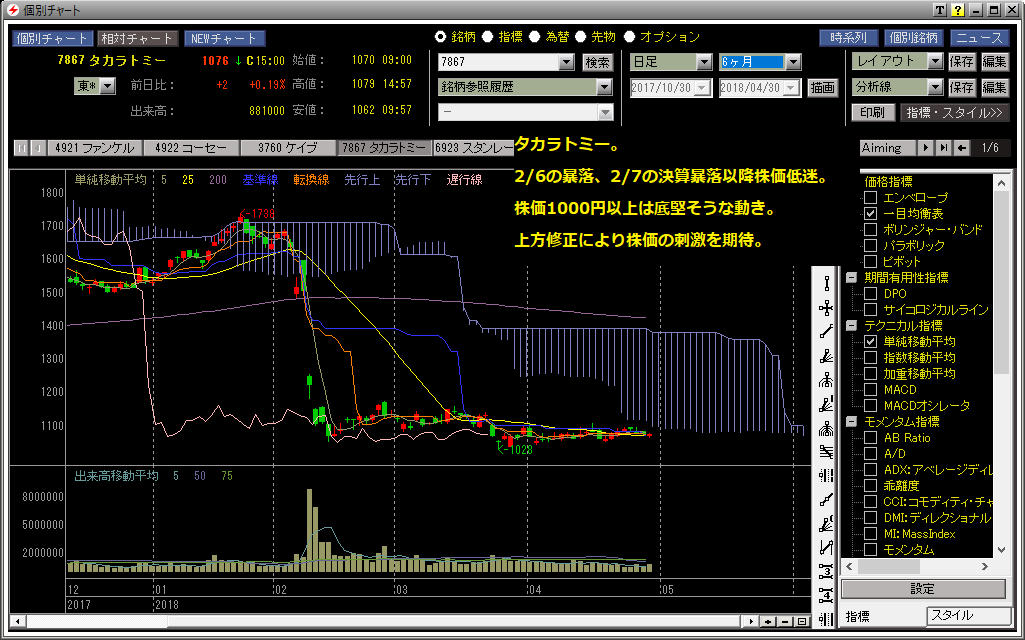Click the 検索 search button
Image resolution: width=1025 pixels, height=640 pixels.
coord(597,62)
